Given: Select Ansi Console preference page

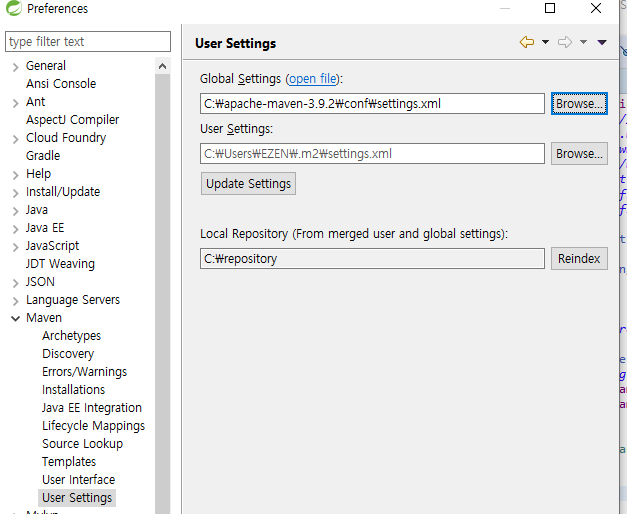Looking at the screenshot, I should coord(61,84).
